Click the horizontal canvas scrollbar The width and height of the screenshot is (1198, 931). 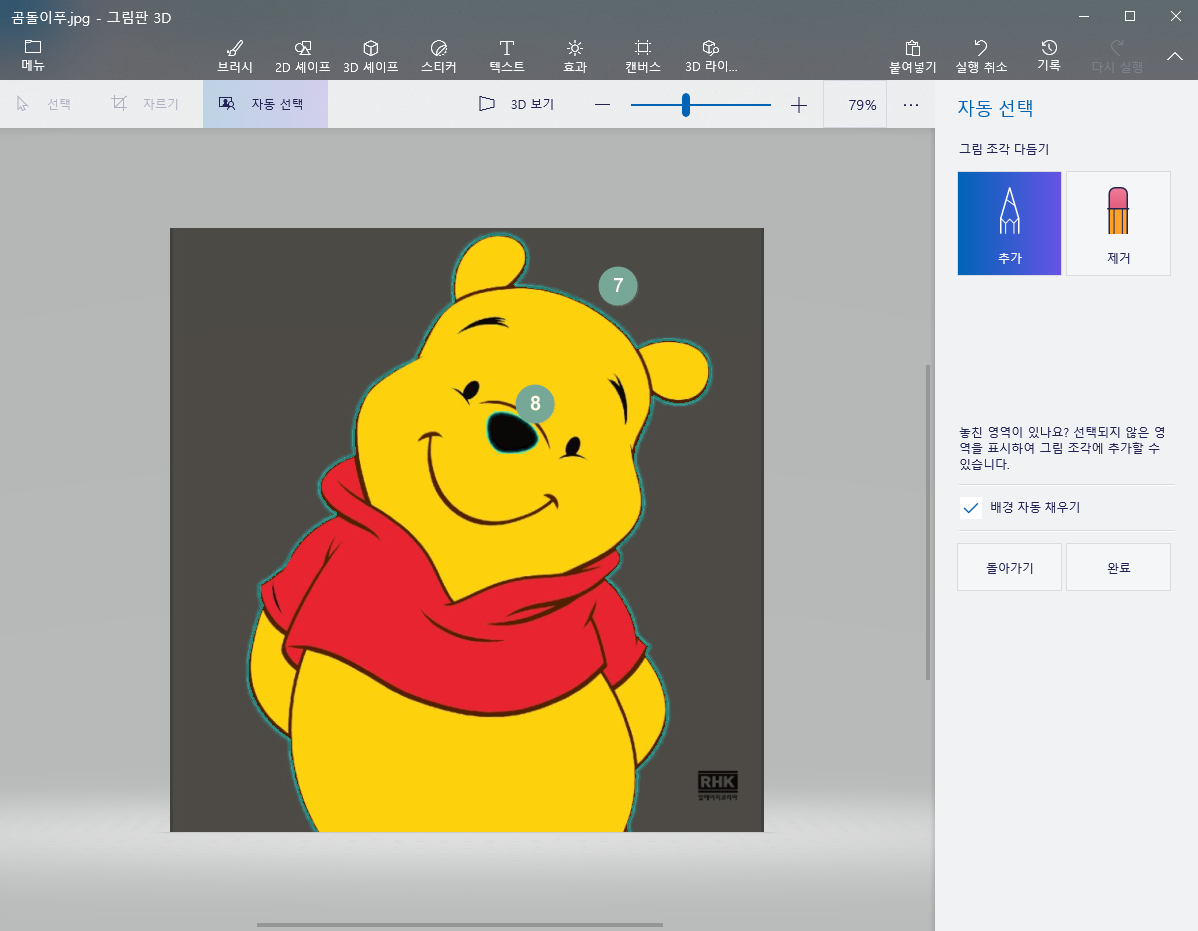459,925
